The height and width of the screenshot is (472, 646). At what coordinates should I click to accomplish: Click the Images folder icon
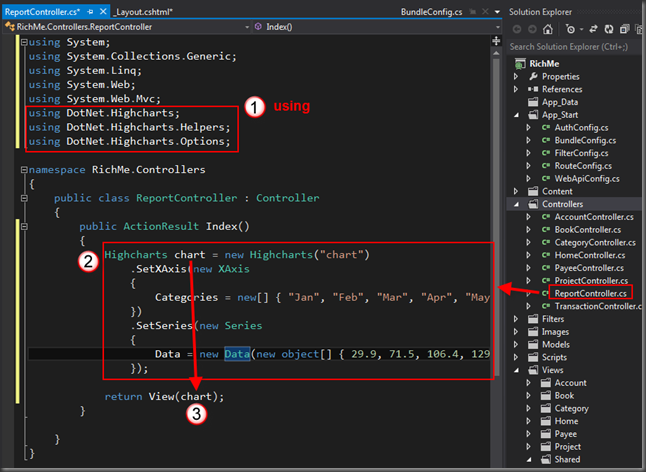coord(533,332)
